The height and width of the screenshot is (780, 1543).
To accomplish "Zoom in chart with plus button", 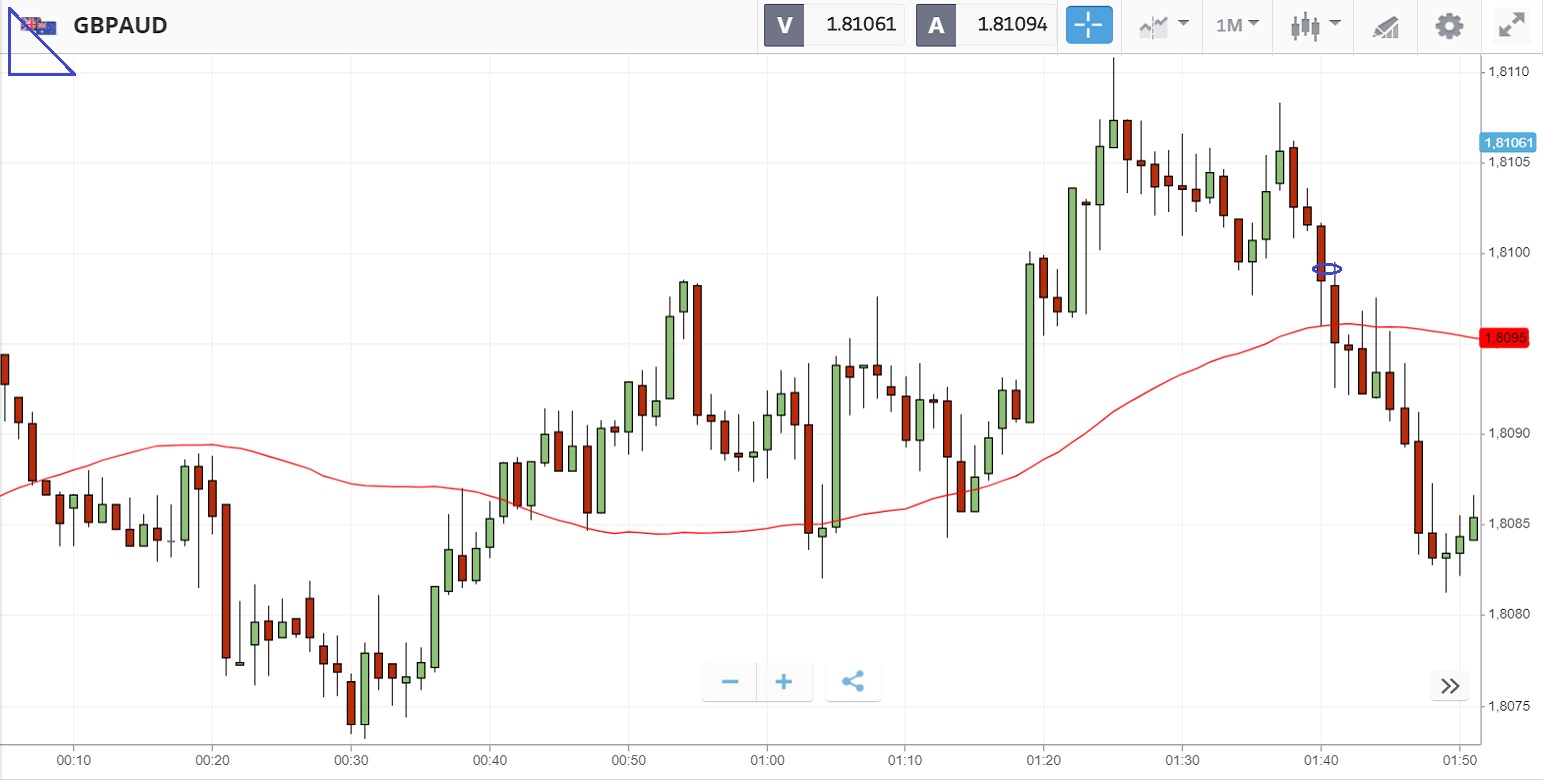I will click(x=784, y=682).
